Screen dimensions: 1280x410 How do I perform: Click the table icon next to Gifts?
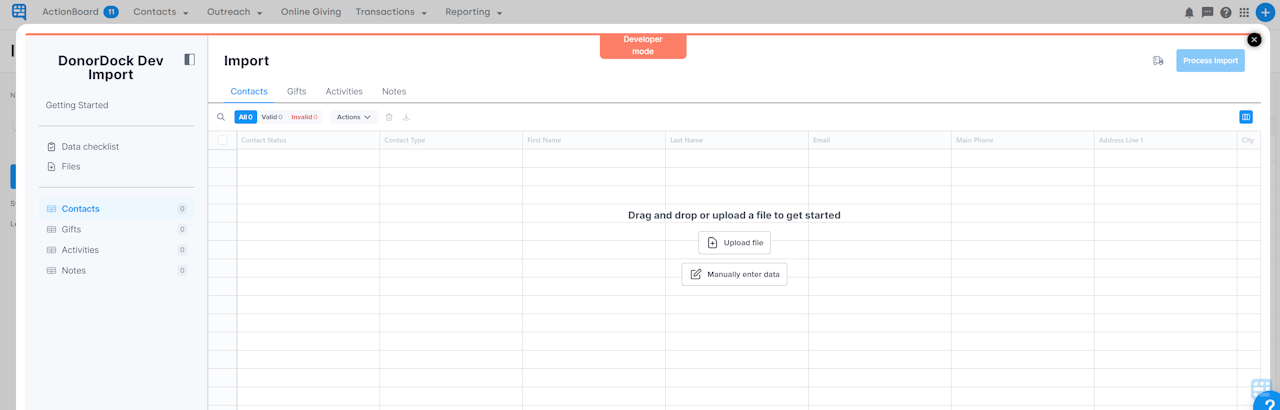(52, 230)
